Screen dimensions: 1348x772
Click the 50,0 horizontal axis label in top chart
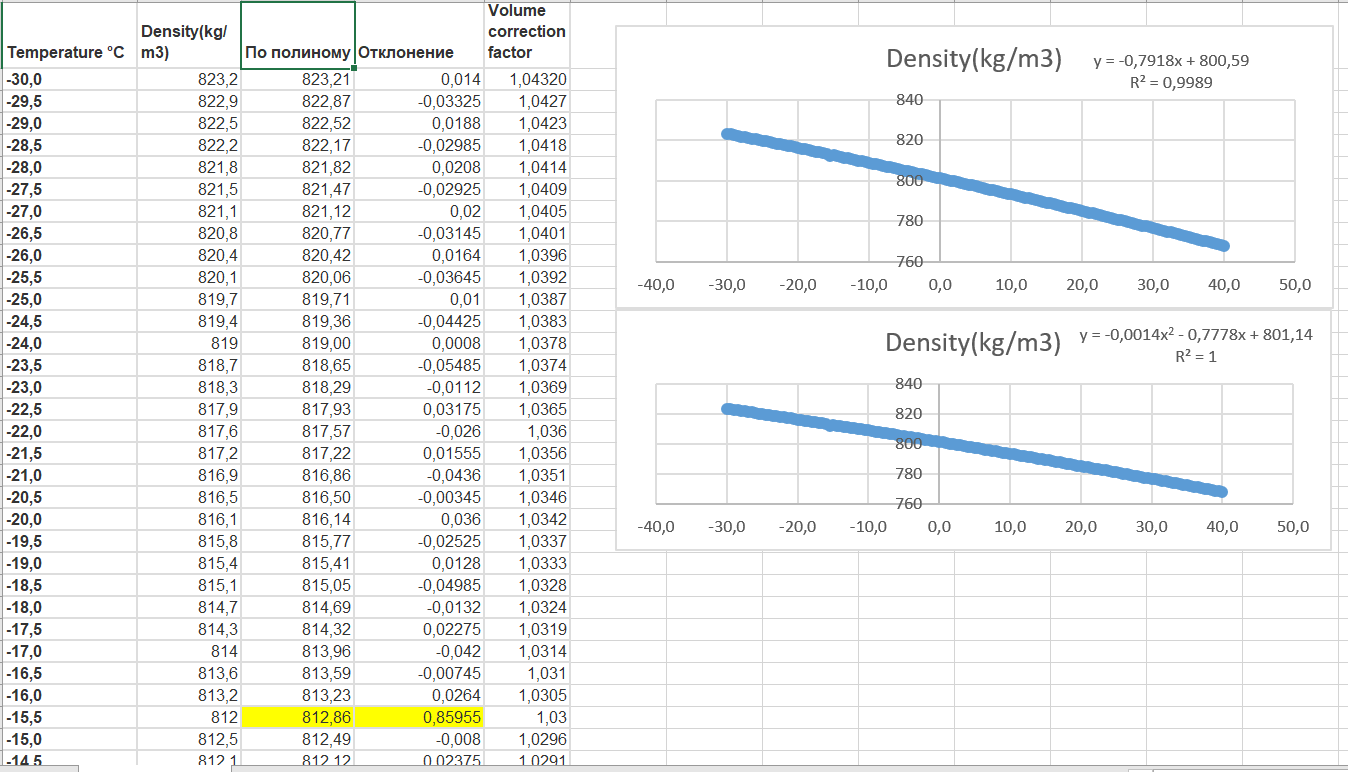point(1294,285)
